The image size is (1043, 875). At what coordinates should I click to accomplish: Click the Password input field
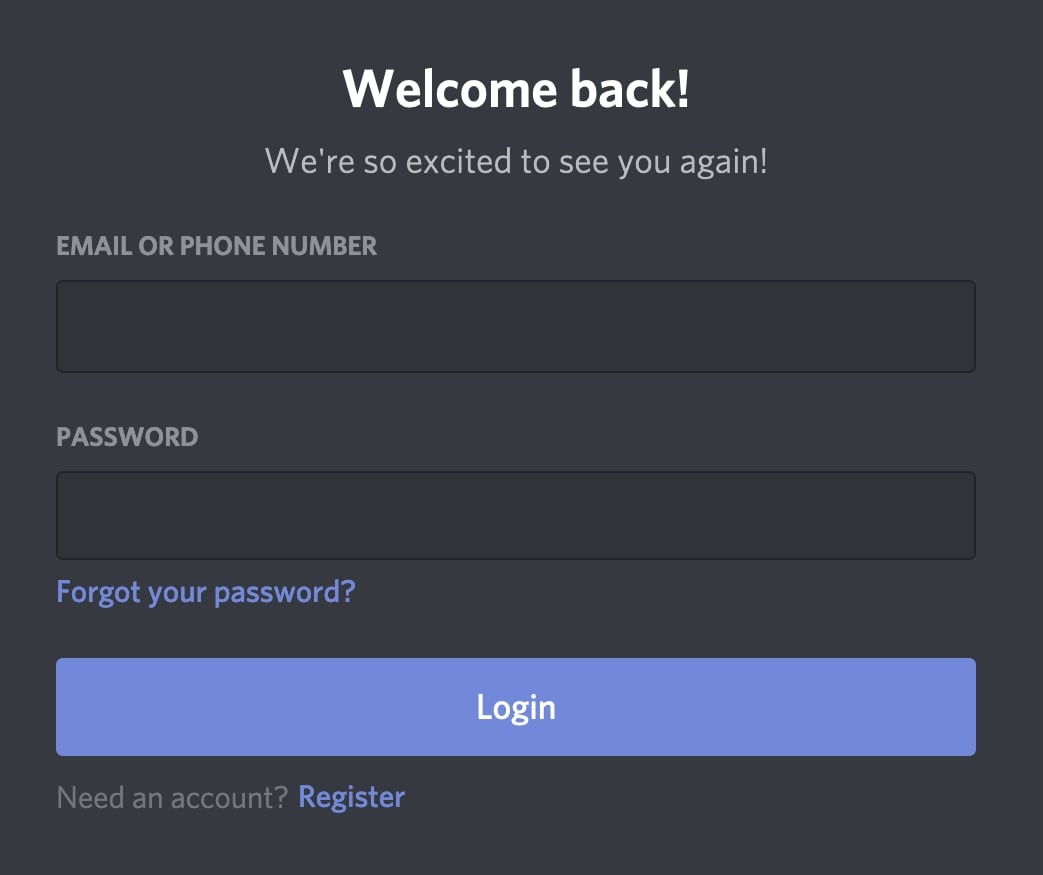(x=515, y=516)
